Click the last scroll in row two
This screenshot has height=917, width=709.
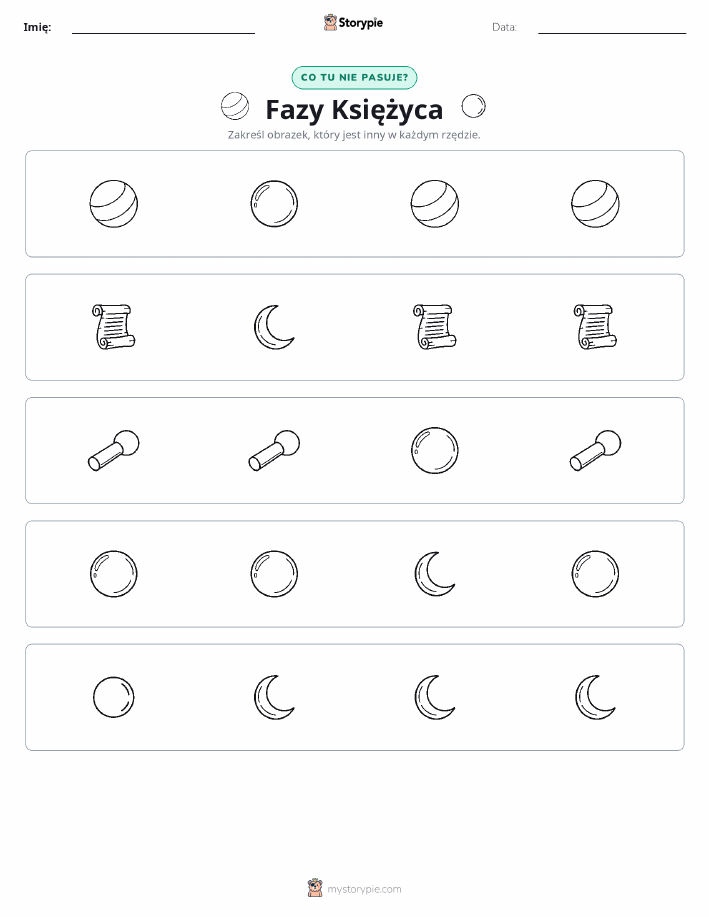tap(596, 327)
